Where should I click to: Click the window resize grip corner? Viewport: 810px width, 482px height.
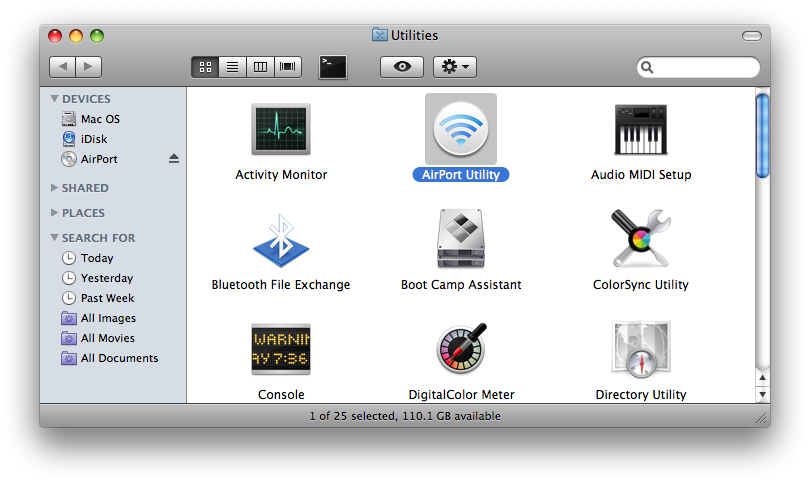point(762,418)
